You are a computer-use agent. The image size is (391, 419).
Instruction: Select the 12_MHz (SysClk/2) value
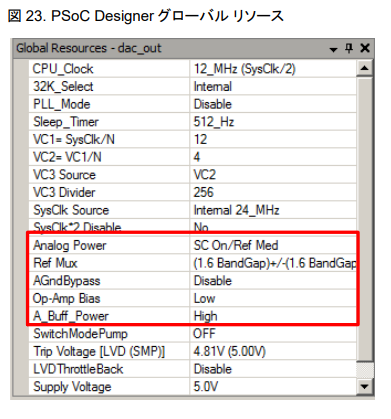coord(244,69)
